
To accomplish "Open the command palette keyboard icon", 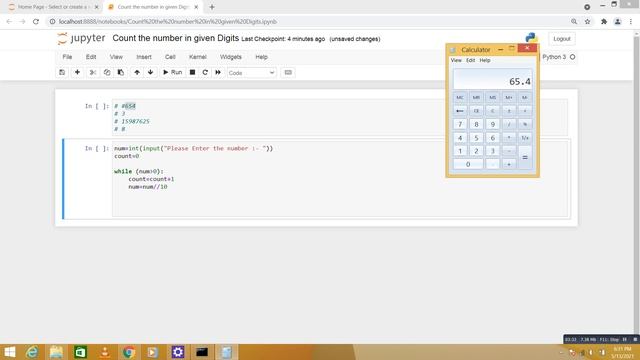I will point(288,72).
